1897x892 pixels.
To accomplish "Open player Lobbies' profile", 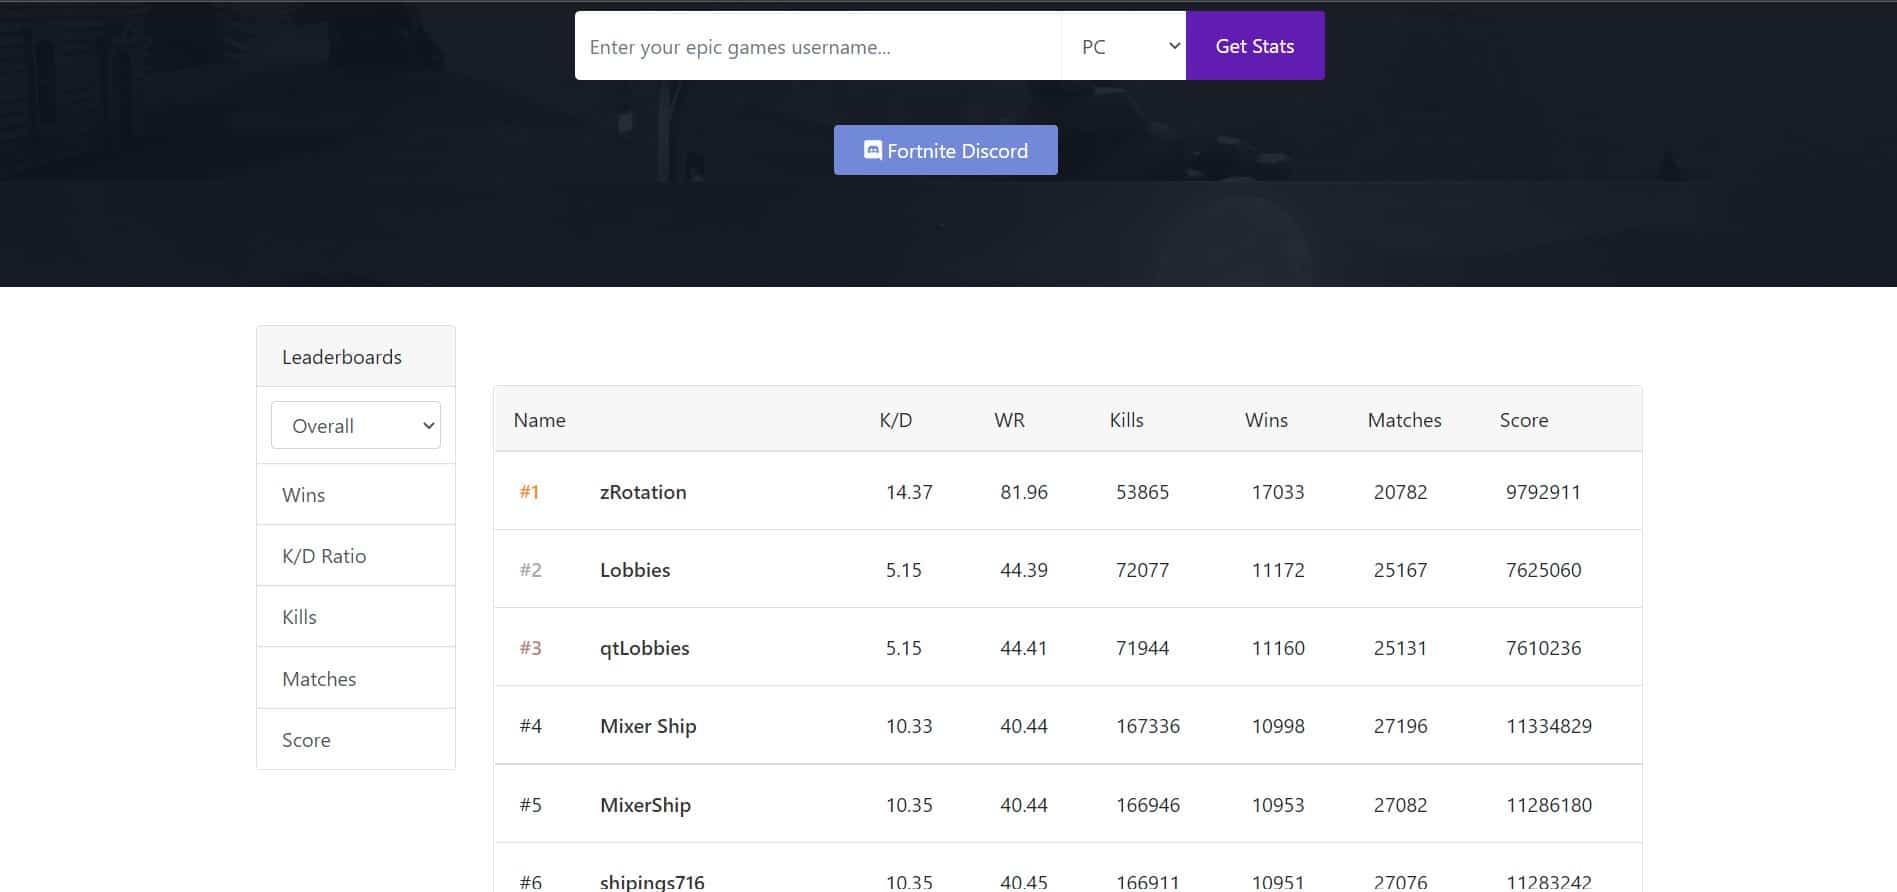I will [x=635, y=570].
